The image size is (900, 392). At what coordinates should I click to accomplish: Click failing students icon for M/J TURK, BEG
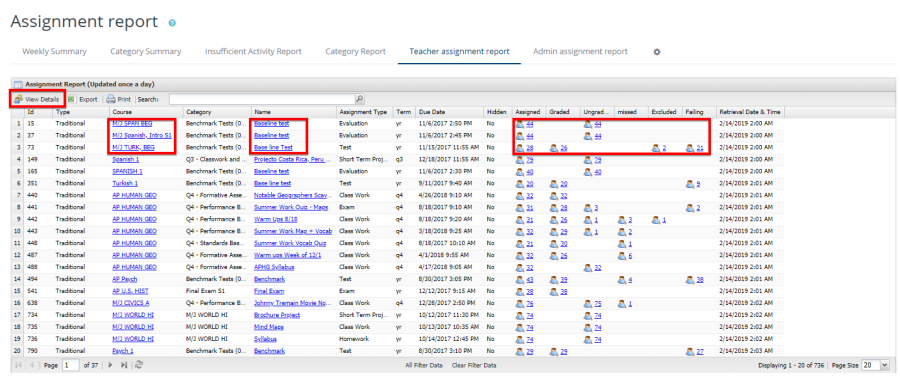[690, 148]
